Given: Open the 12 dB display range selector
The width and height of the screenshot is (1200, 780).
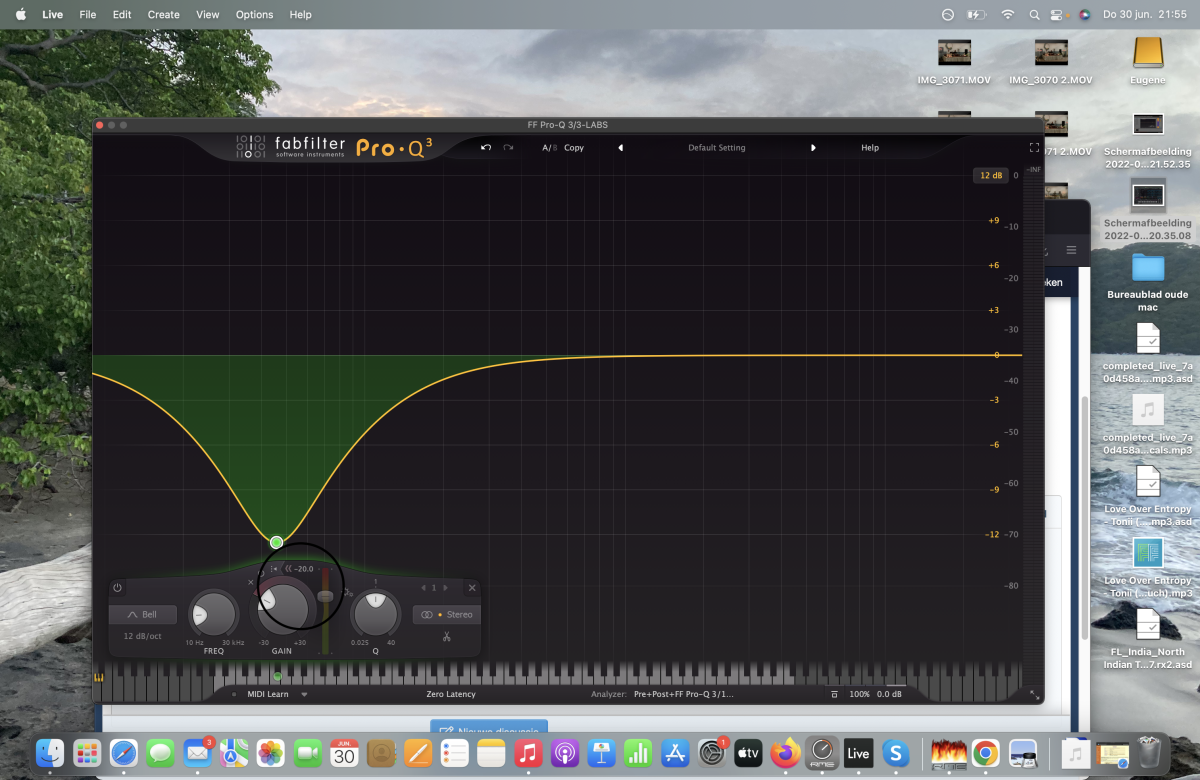Looking at the screenshot, I should 990,175.
